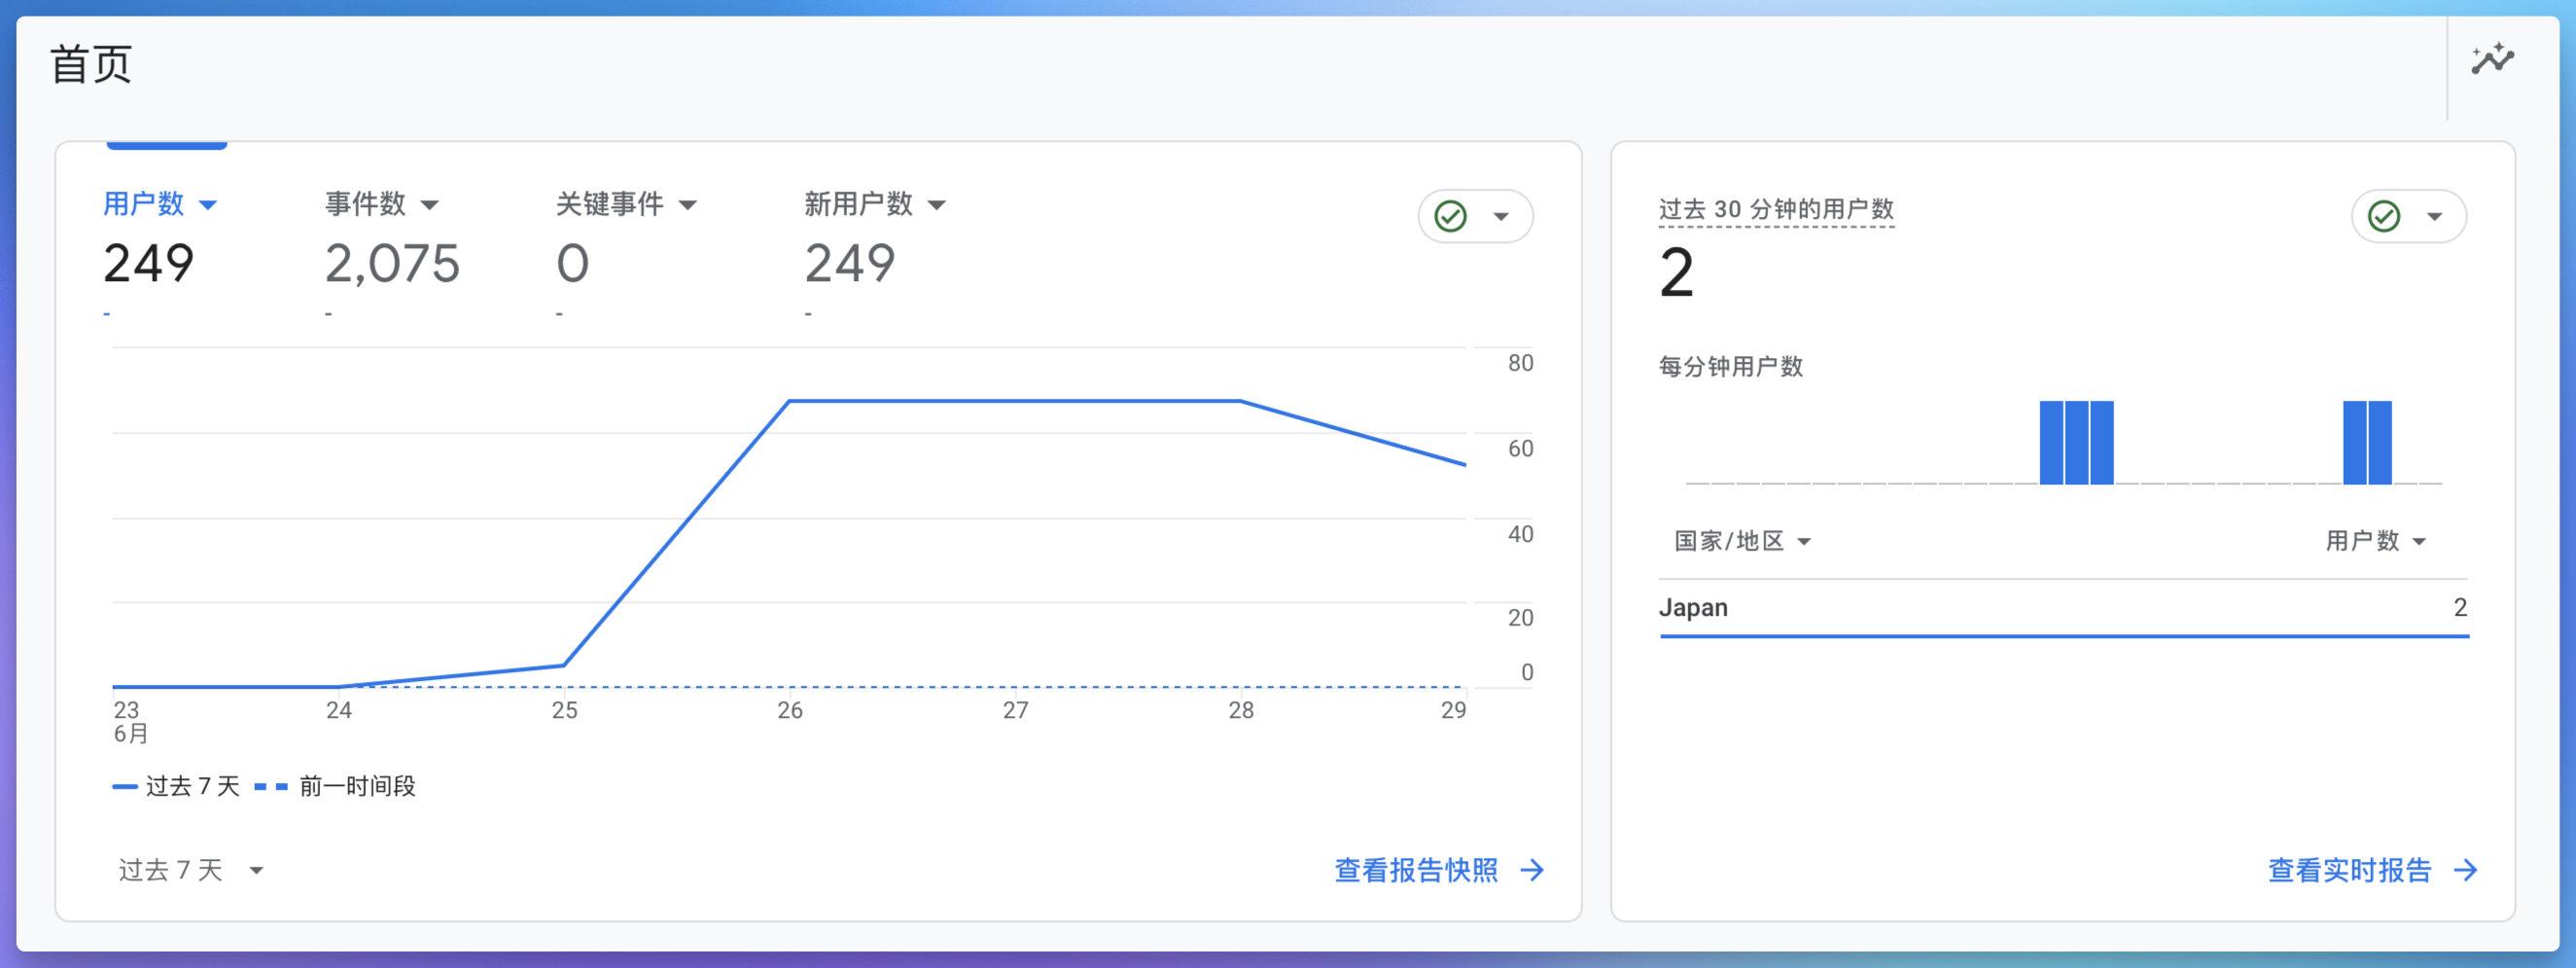This screenshot has height=968, width=2576.
Task: Click the 事件数 metric dropdown caret
Action: [430, 204]
